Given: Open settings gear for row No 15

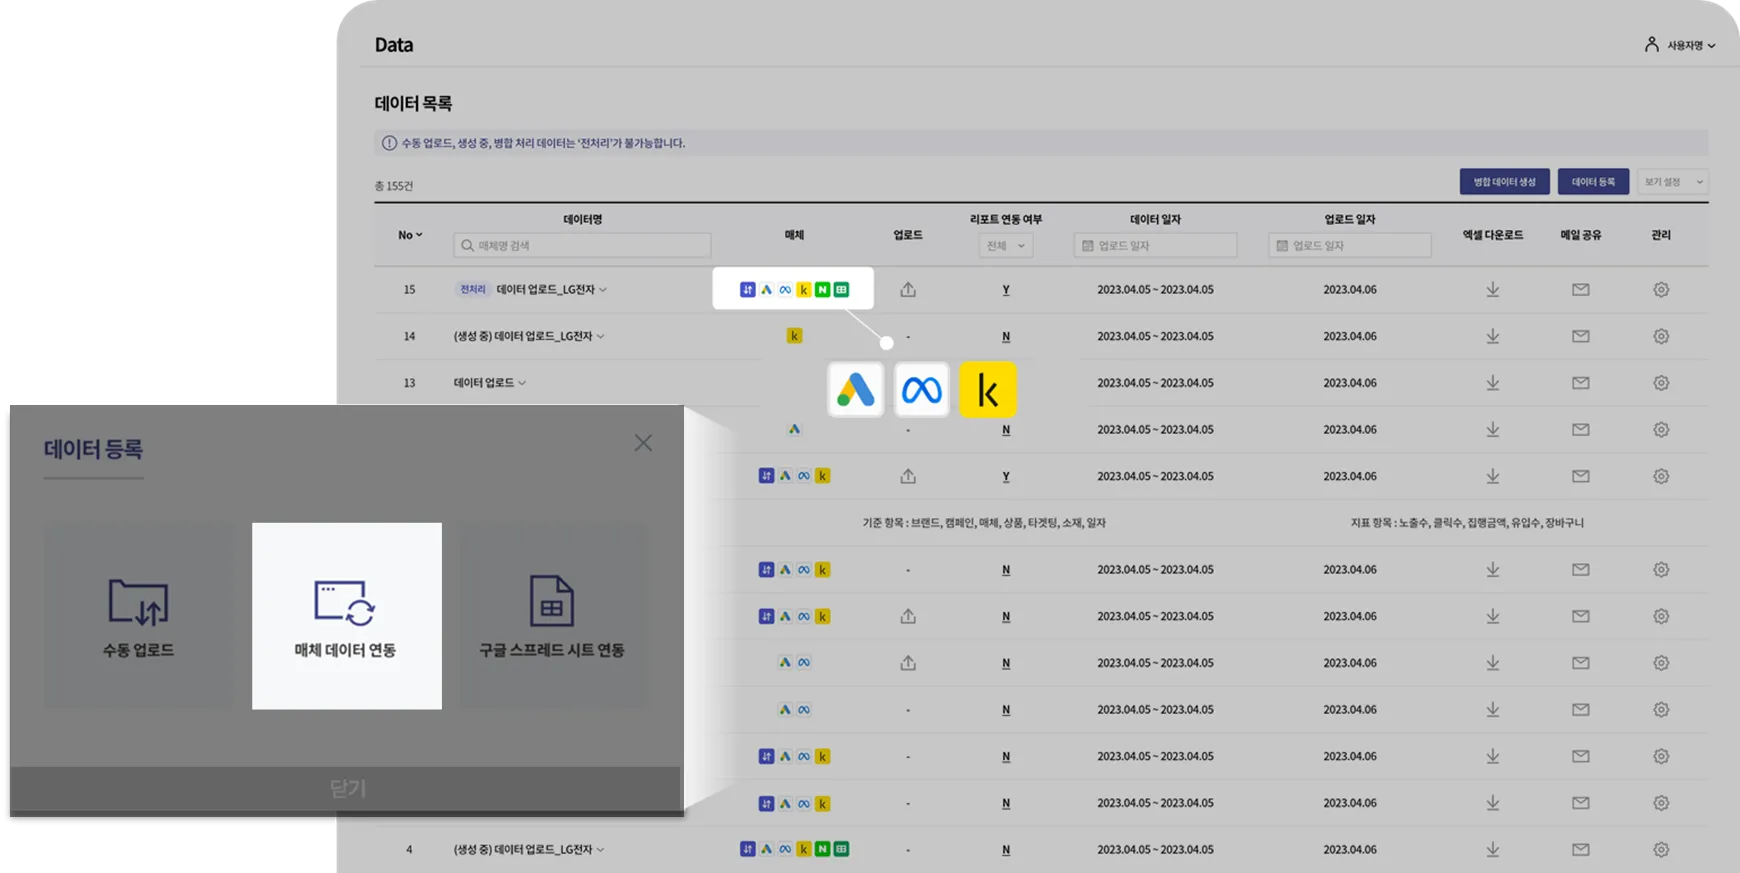Looking at the screenshot, I should (1661, 289).
